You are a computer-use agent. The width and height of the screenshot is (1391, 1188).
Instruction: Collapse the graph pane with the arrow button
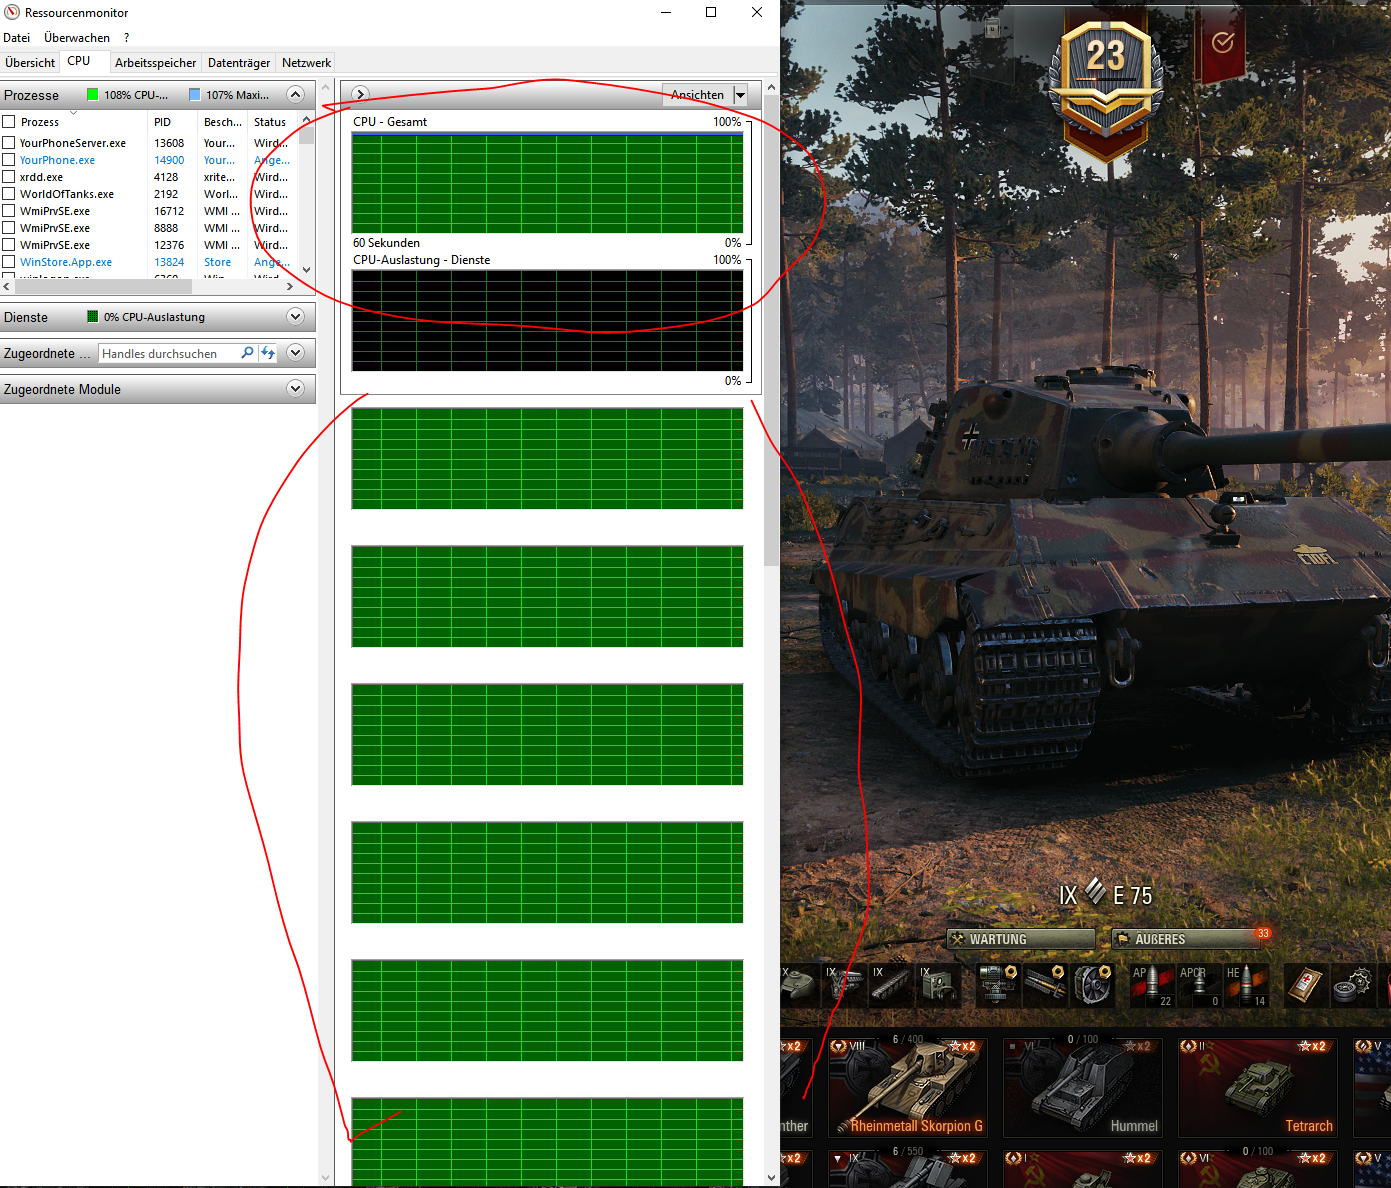pyautogui.click(x=361, y=94)
